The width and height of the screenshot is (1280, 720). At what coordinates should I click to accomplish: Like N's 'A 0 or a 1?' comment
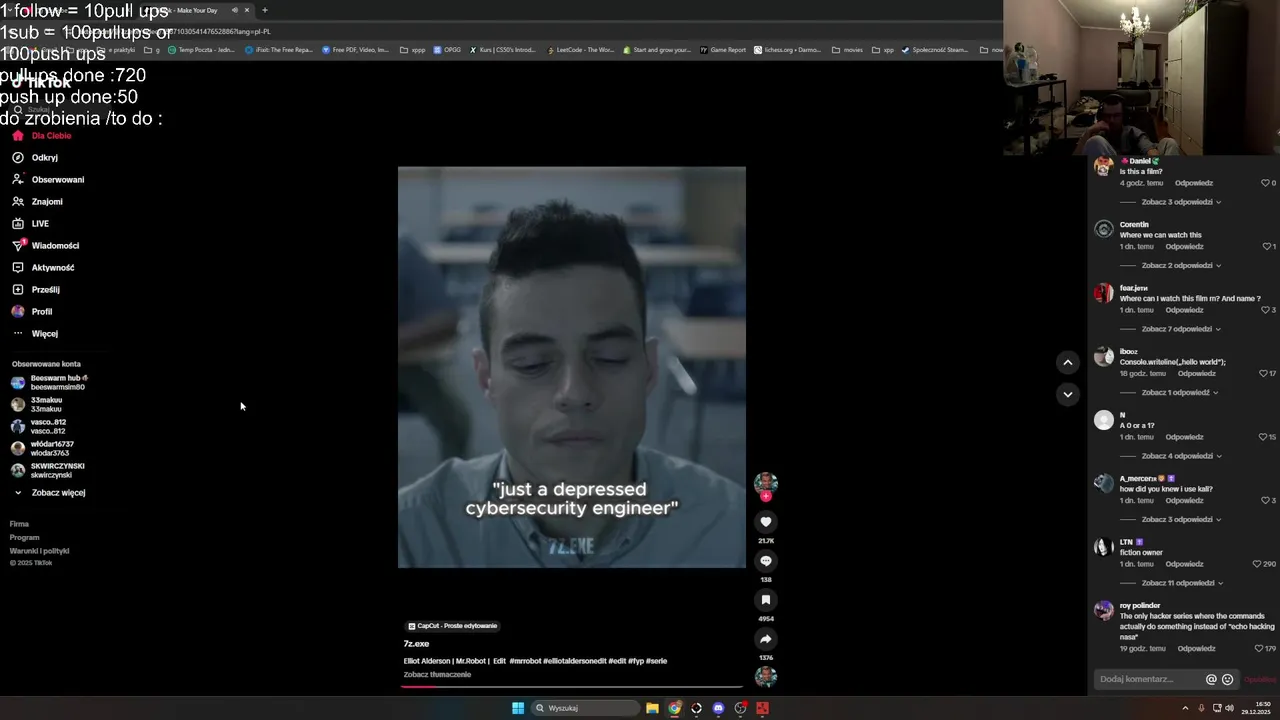point(1263,437)
